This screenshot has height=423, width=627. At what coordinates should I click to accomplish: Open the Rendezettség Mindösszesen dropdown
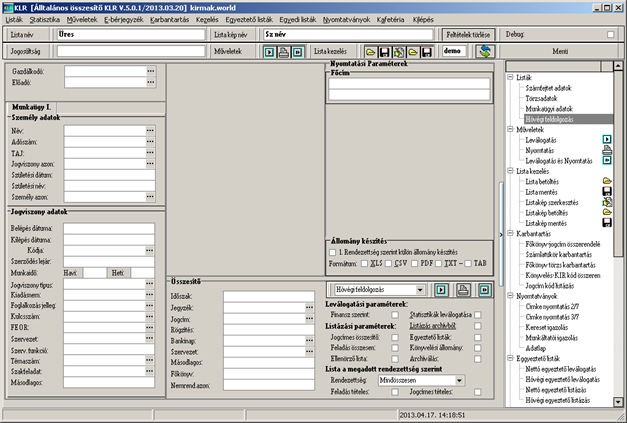459,380
